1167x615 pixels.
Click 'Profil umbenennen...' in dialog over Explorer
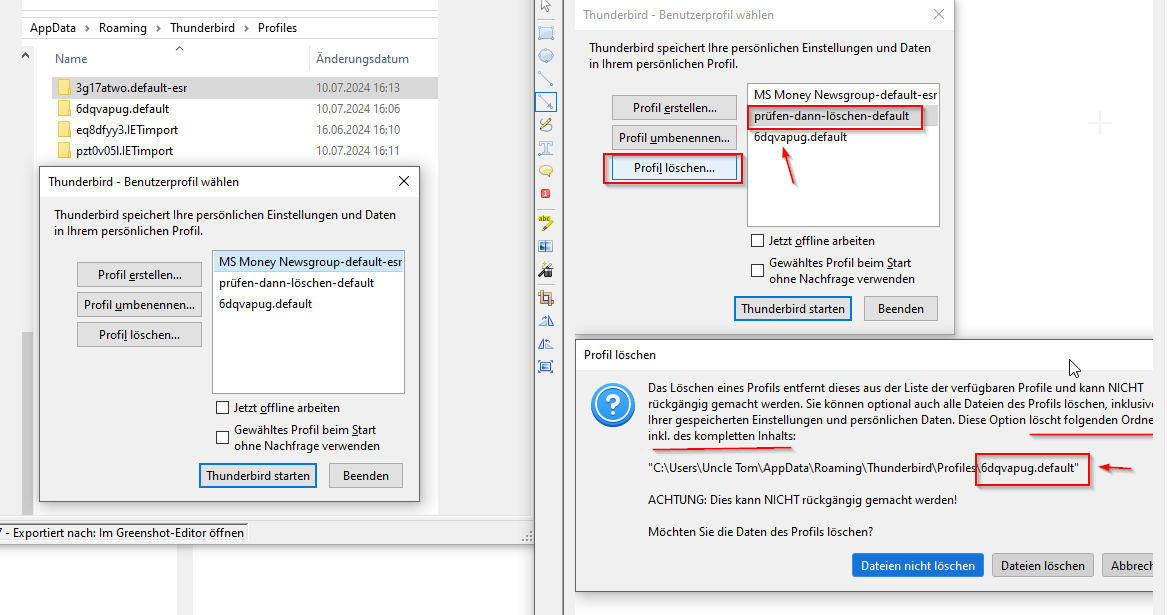click(139, 305)
